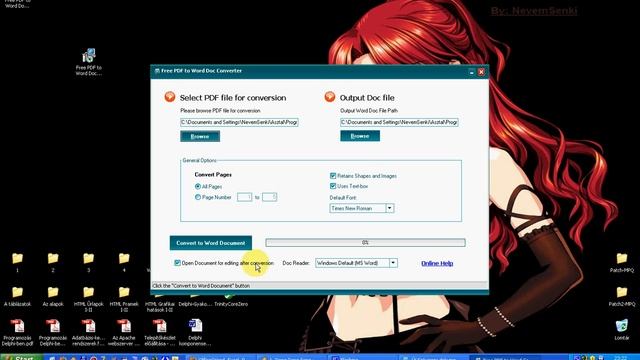Click the orange Output Doc file step icon
This screenshot has width=640, height=360.
(x=330, y=97)
